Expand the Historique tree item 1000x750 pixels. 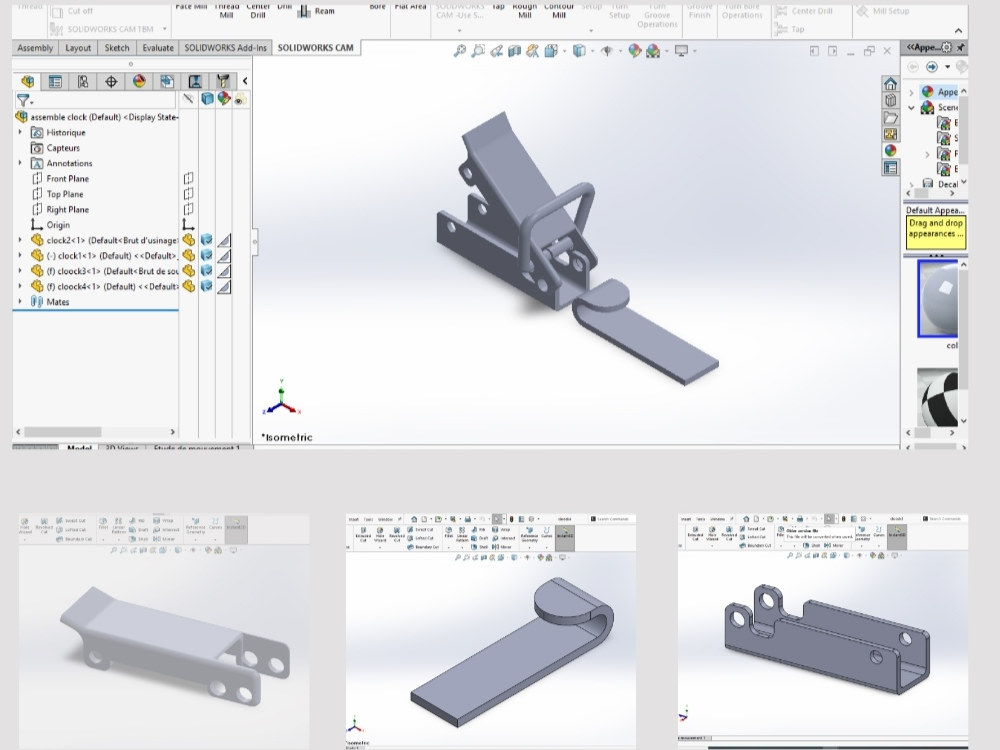coord(18,132)
